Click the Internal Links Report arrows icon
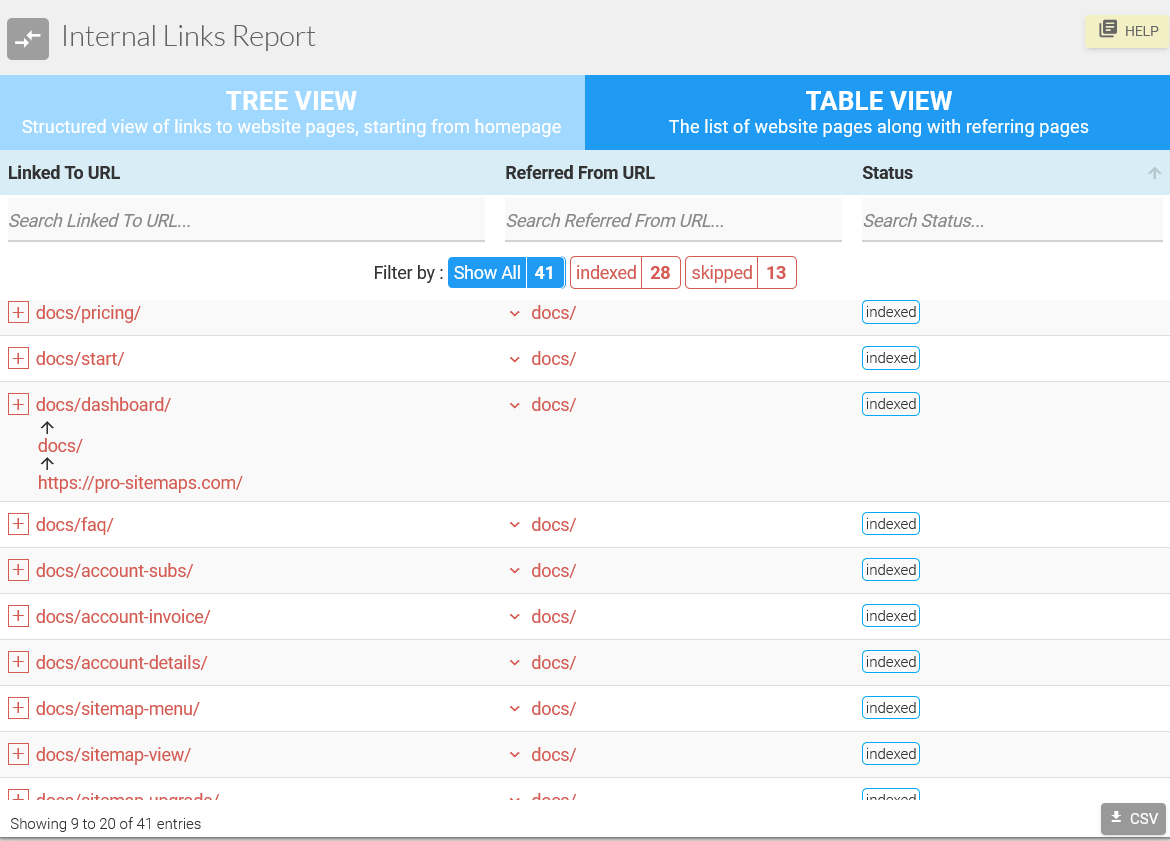 (27, 38)
